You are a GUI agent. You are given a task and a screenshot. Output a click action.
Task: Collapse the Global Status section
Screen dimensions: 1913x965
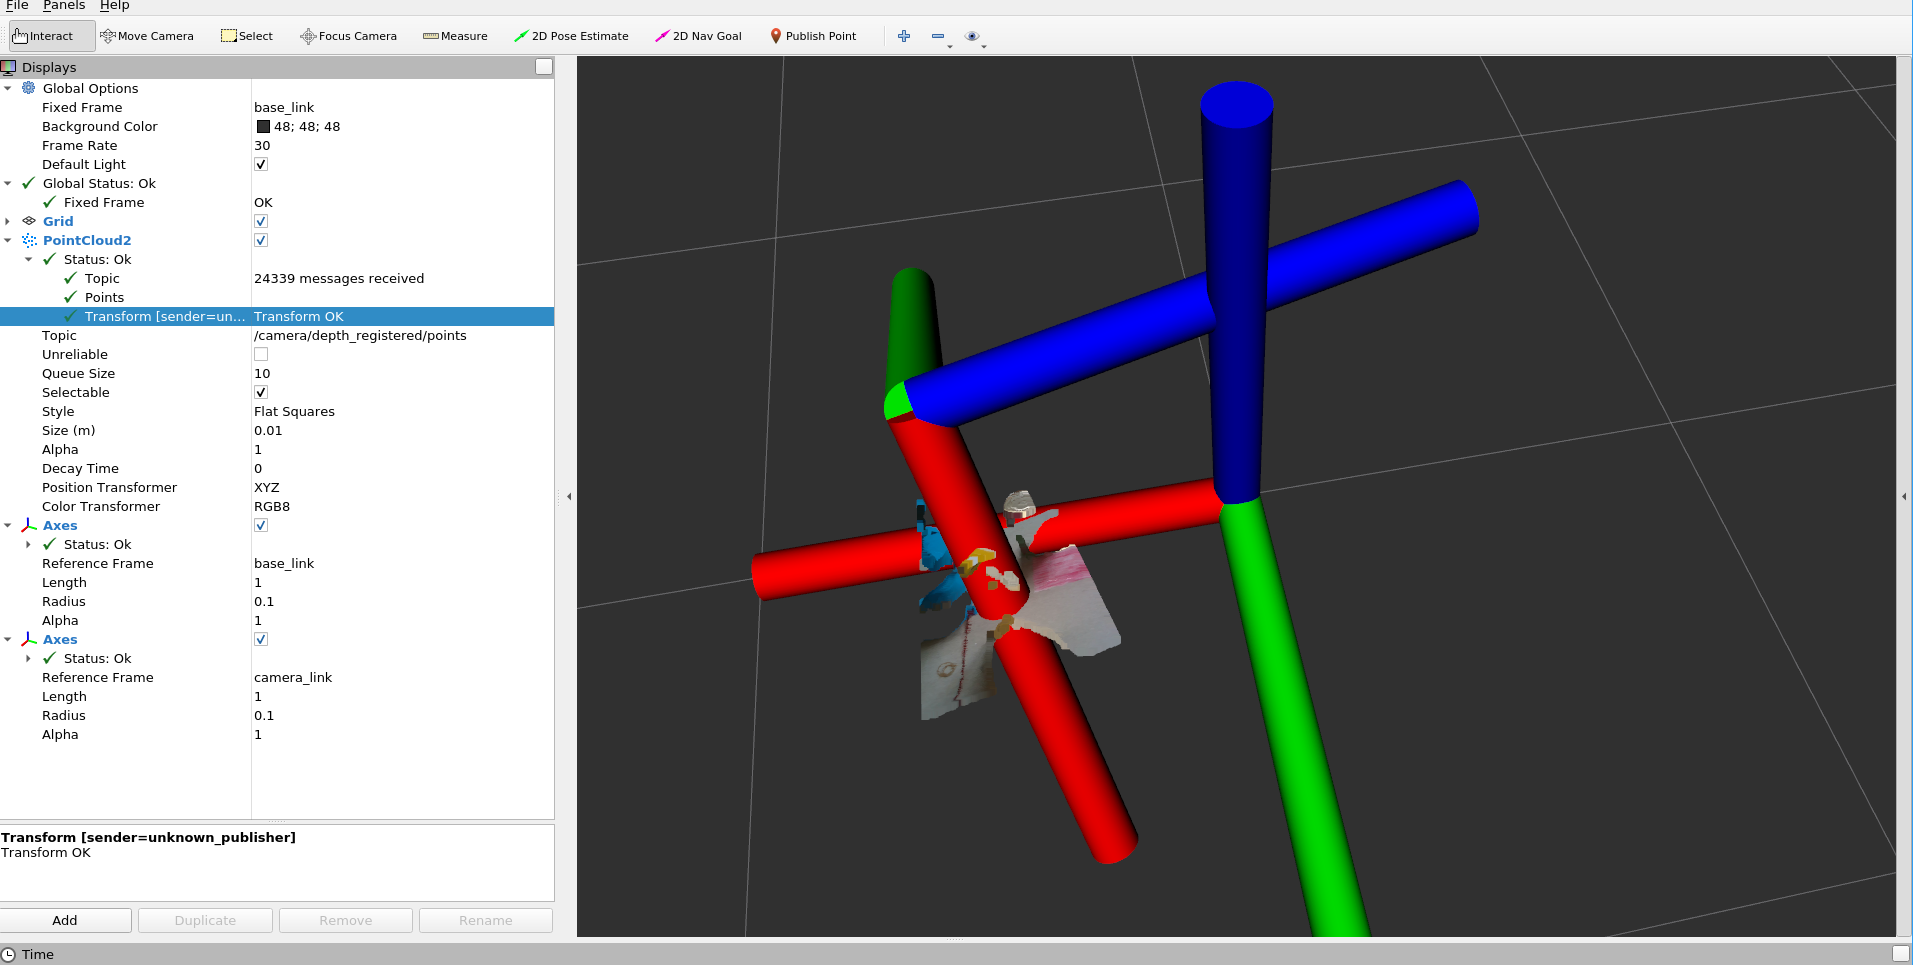8,183
